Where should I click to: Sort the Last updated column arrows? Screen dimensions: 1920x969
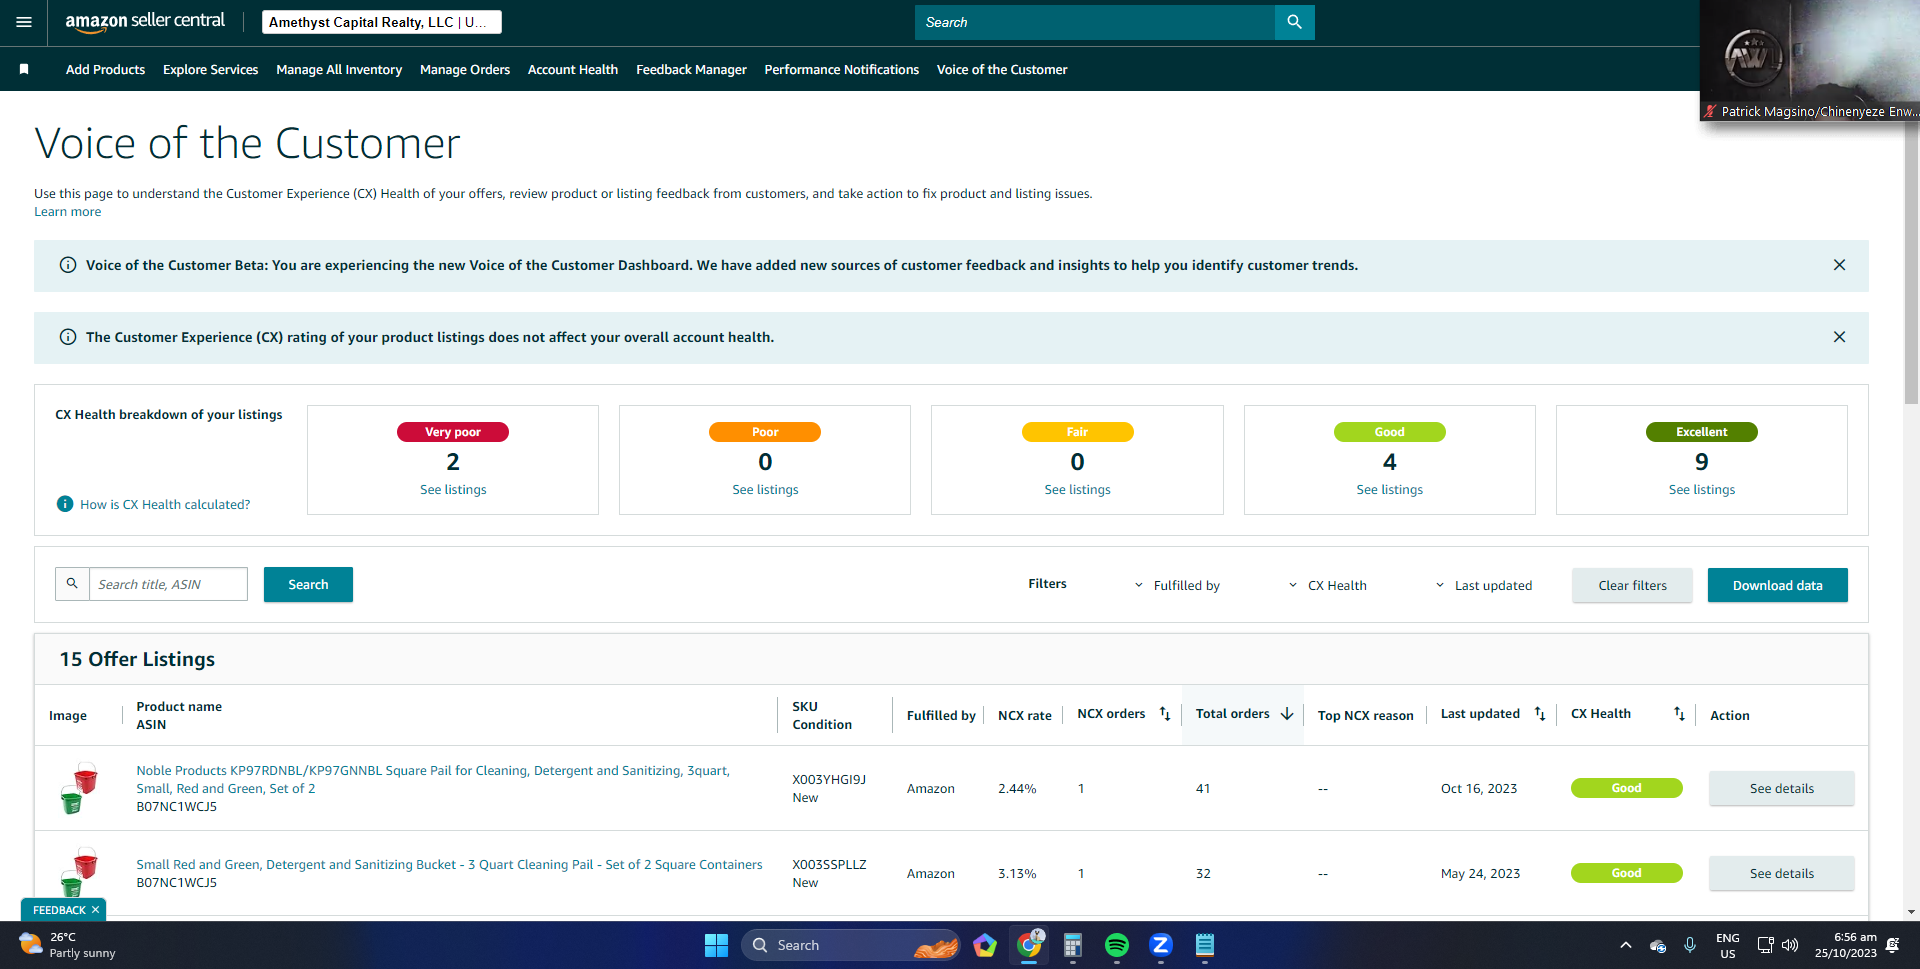pyautogui.click(x=1540, y=714)
